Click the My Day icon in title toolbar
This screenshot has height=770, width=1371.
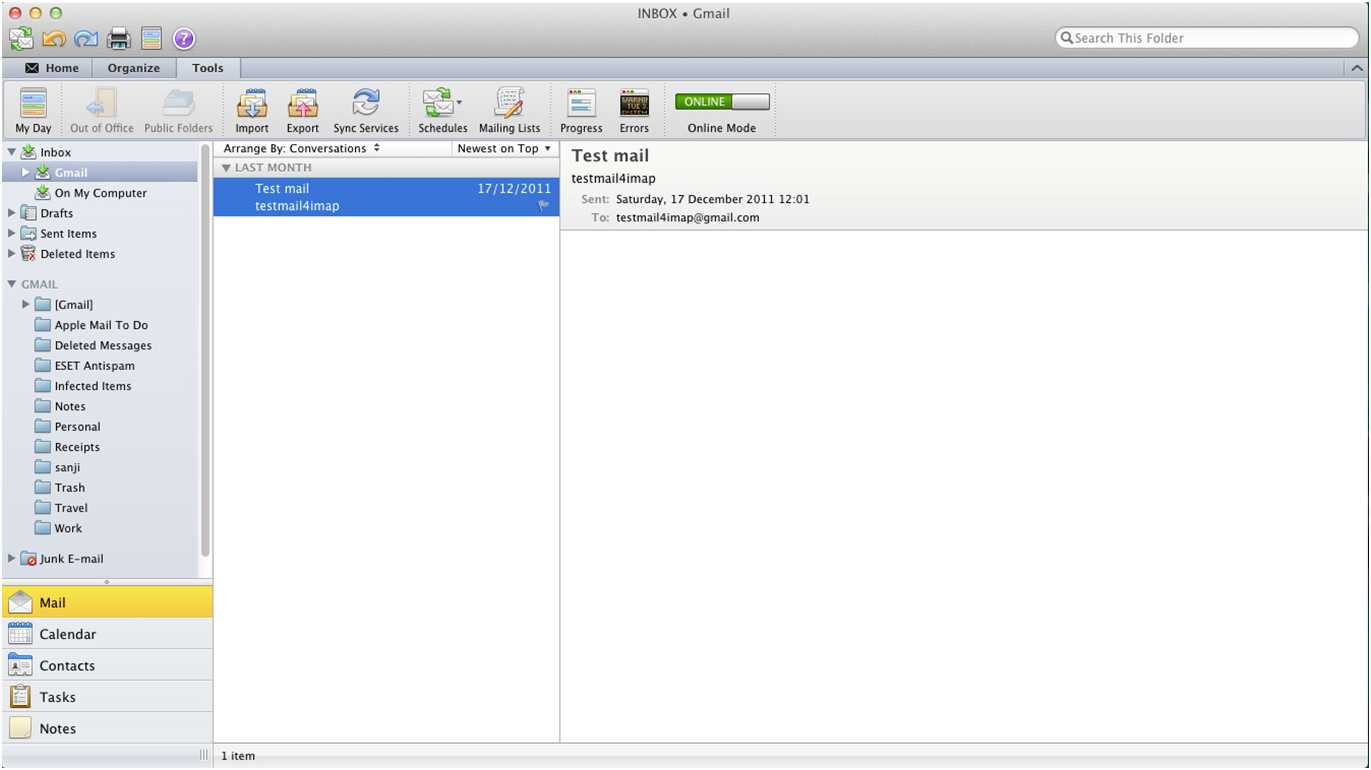151,39
